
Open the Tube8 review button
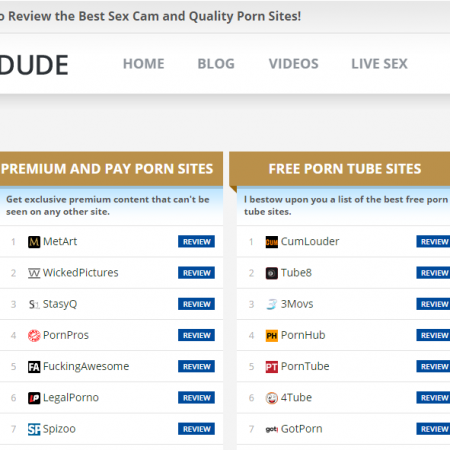(433, 273)
